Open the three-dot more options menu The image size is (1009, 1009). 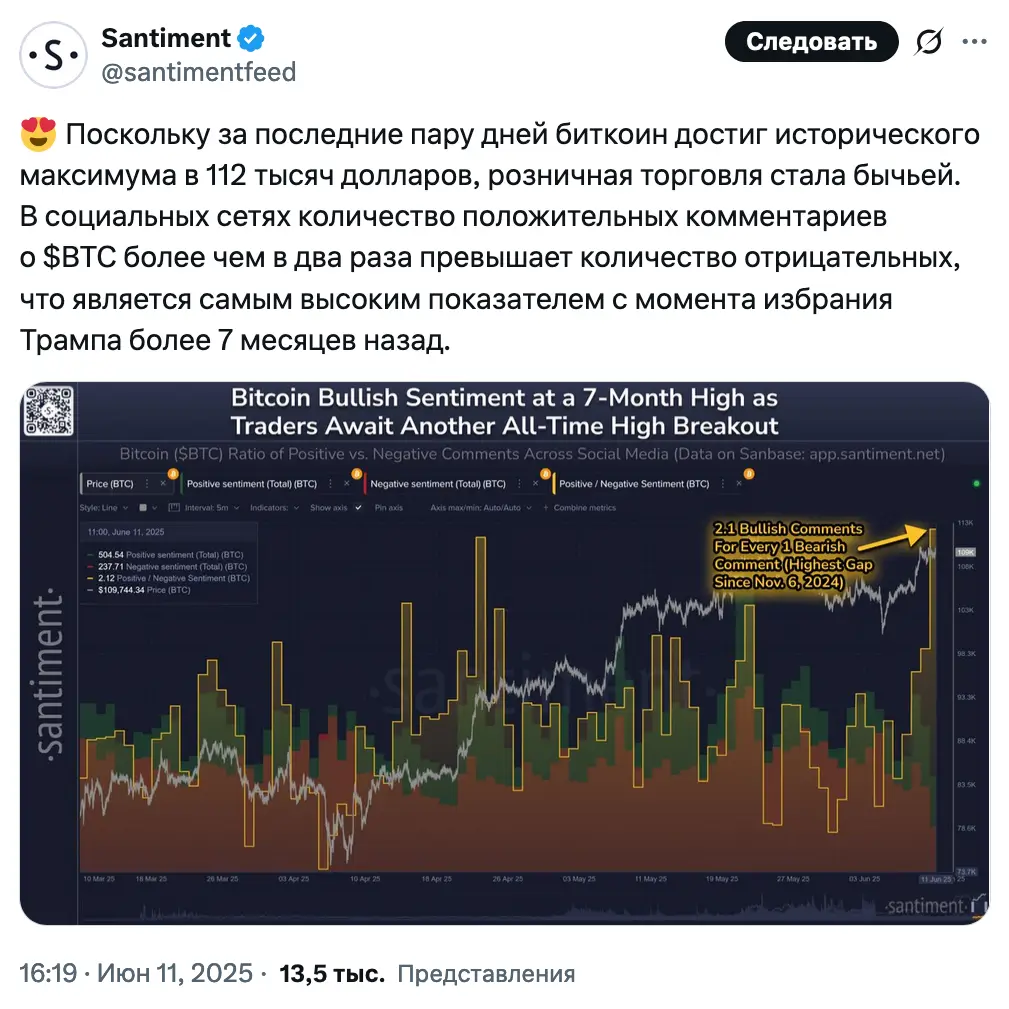pos(974,42)
